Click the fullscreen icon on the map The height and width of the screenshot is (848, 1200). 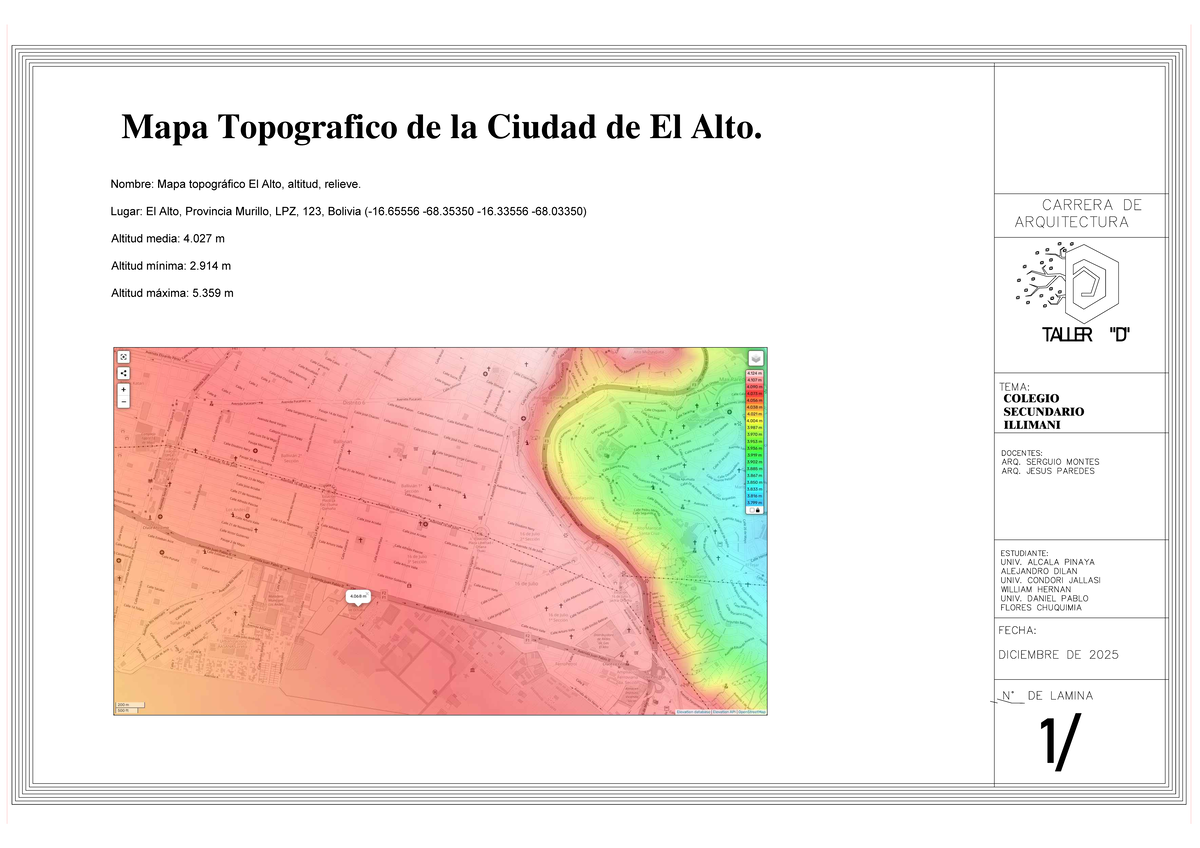(123, 357)
